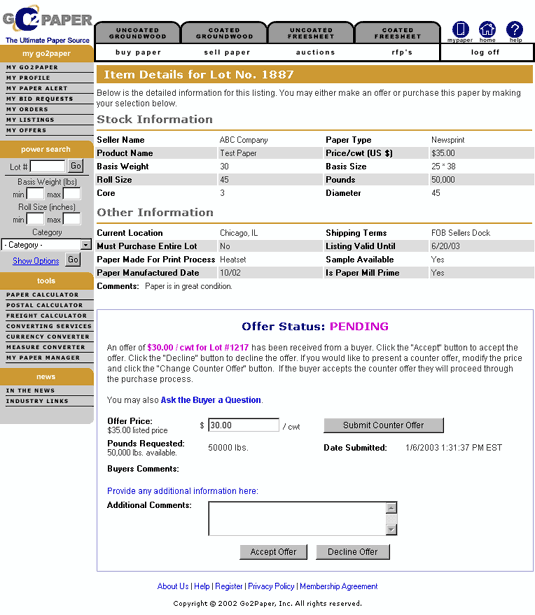
Task: Click Ask the Buyer a Question link
Action: (211, 400)
